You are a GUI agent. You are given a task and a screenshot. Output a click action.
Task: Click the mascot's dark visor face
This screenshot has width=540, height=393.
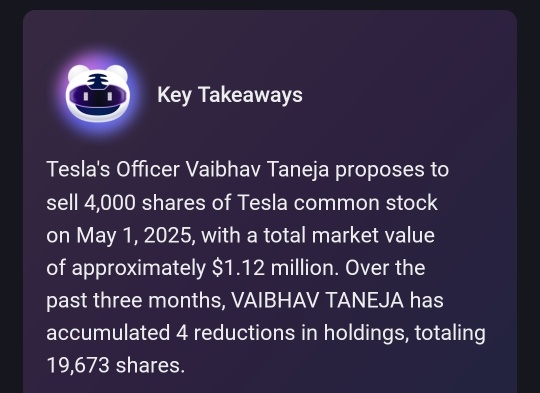click(98, 97)
